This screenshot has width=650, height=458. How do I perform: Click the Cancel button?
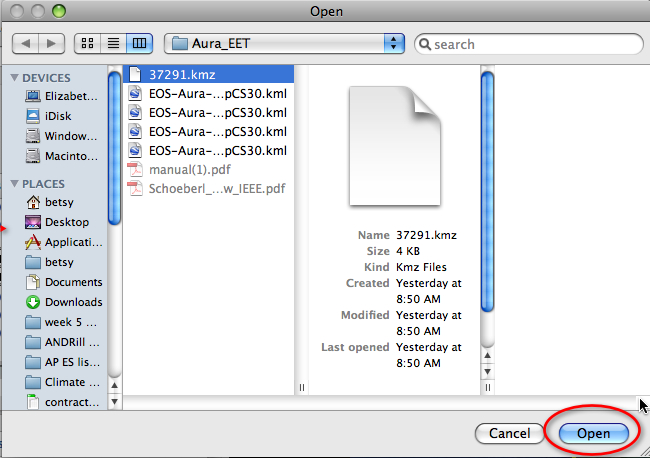(x=509, y=434)
